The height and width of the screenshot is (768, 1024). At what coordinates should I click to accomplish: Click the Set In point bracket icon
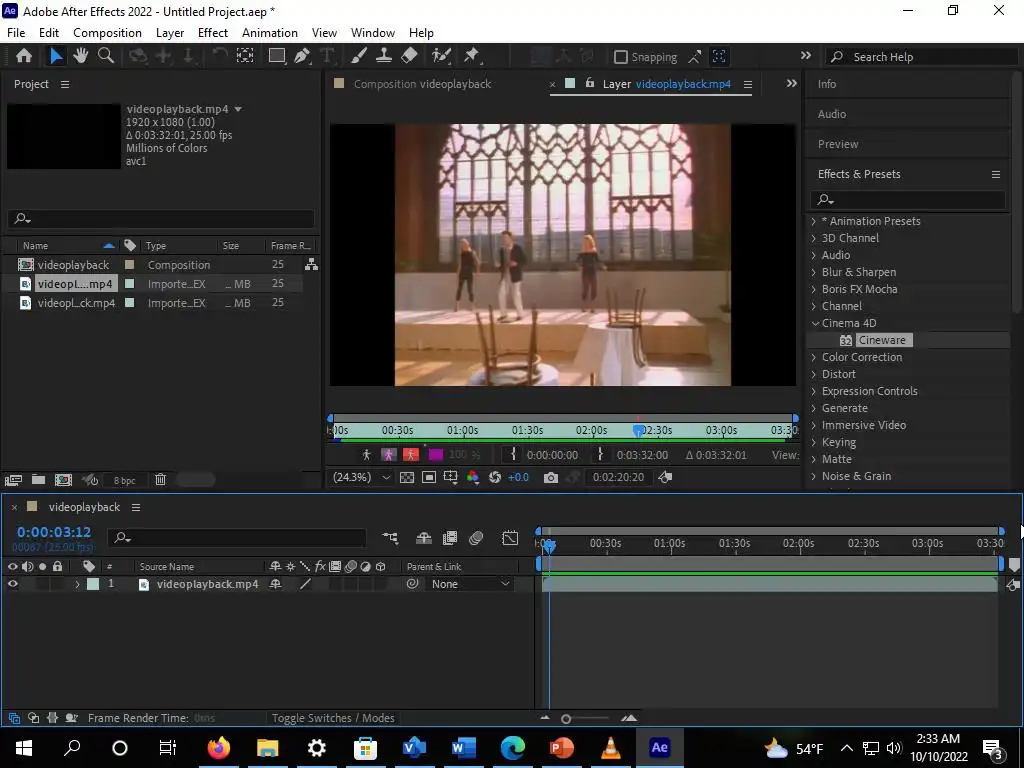(513, 454)
